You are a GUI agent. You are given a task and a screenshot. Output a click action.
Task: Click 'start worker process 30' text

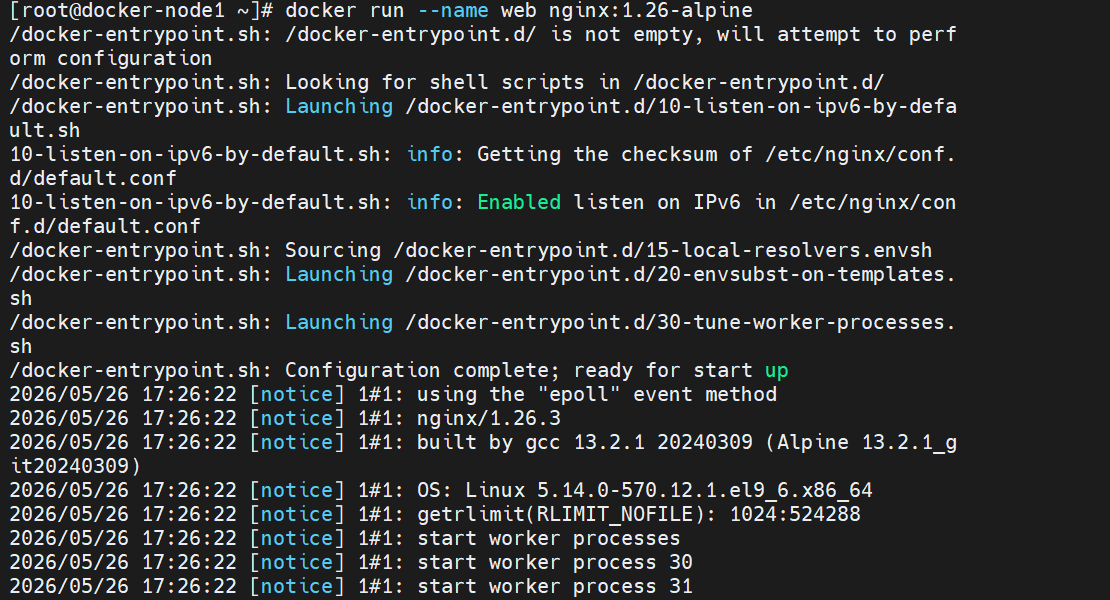(x=555, y=562)
